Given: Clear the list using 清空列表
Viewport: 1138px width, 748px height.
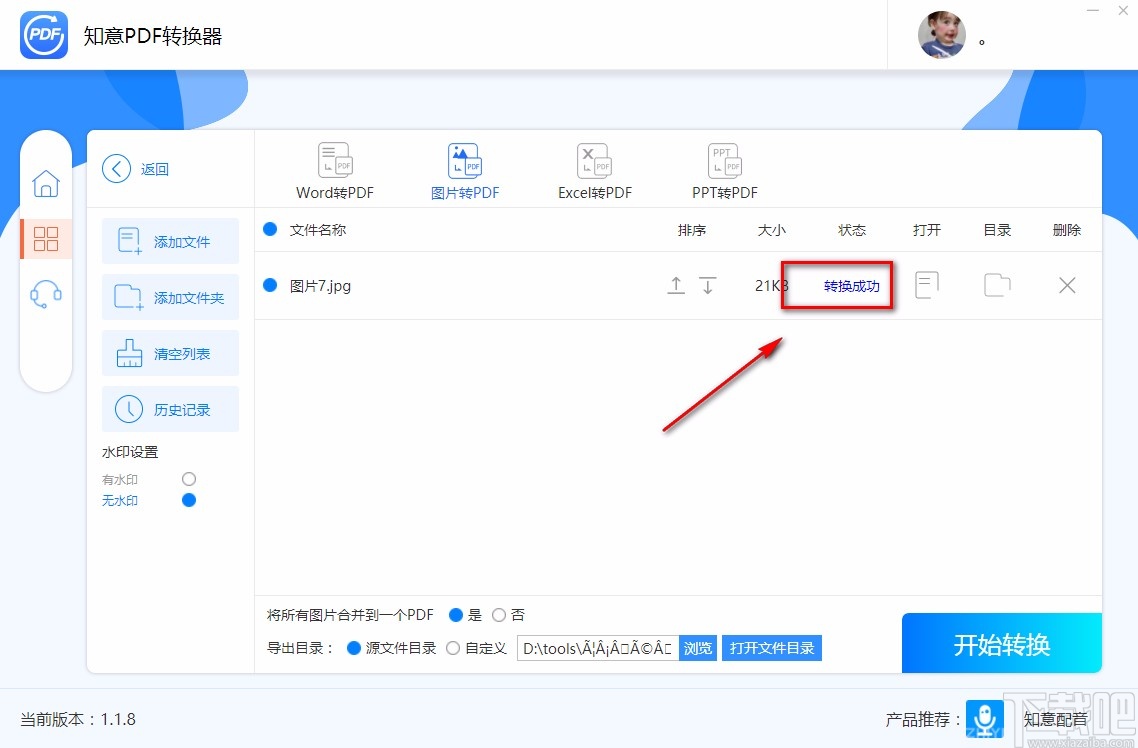Looking at the screenshot, I should [170, 353].
